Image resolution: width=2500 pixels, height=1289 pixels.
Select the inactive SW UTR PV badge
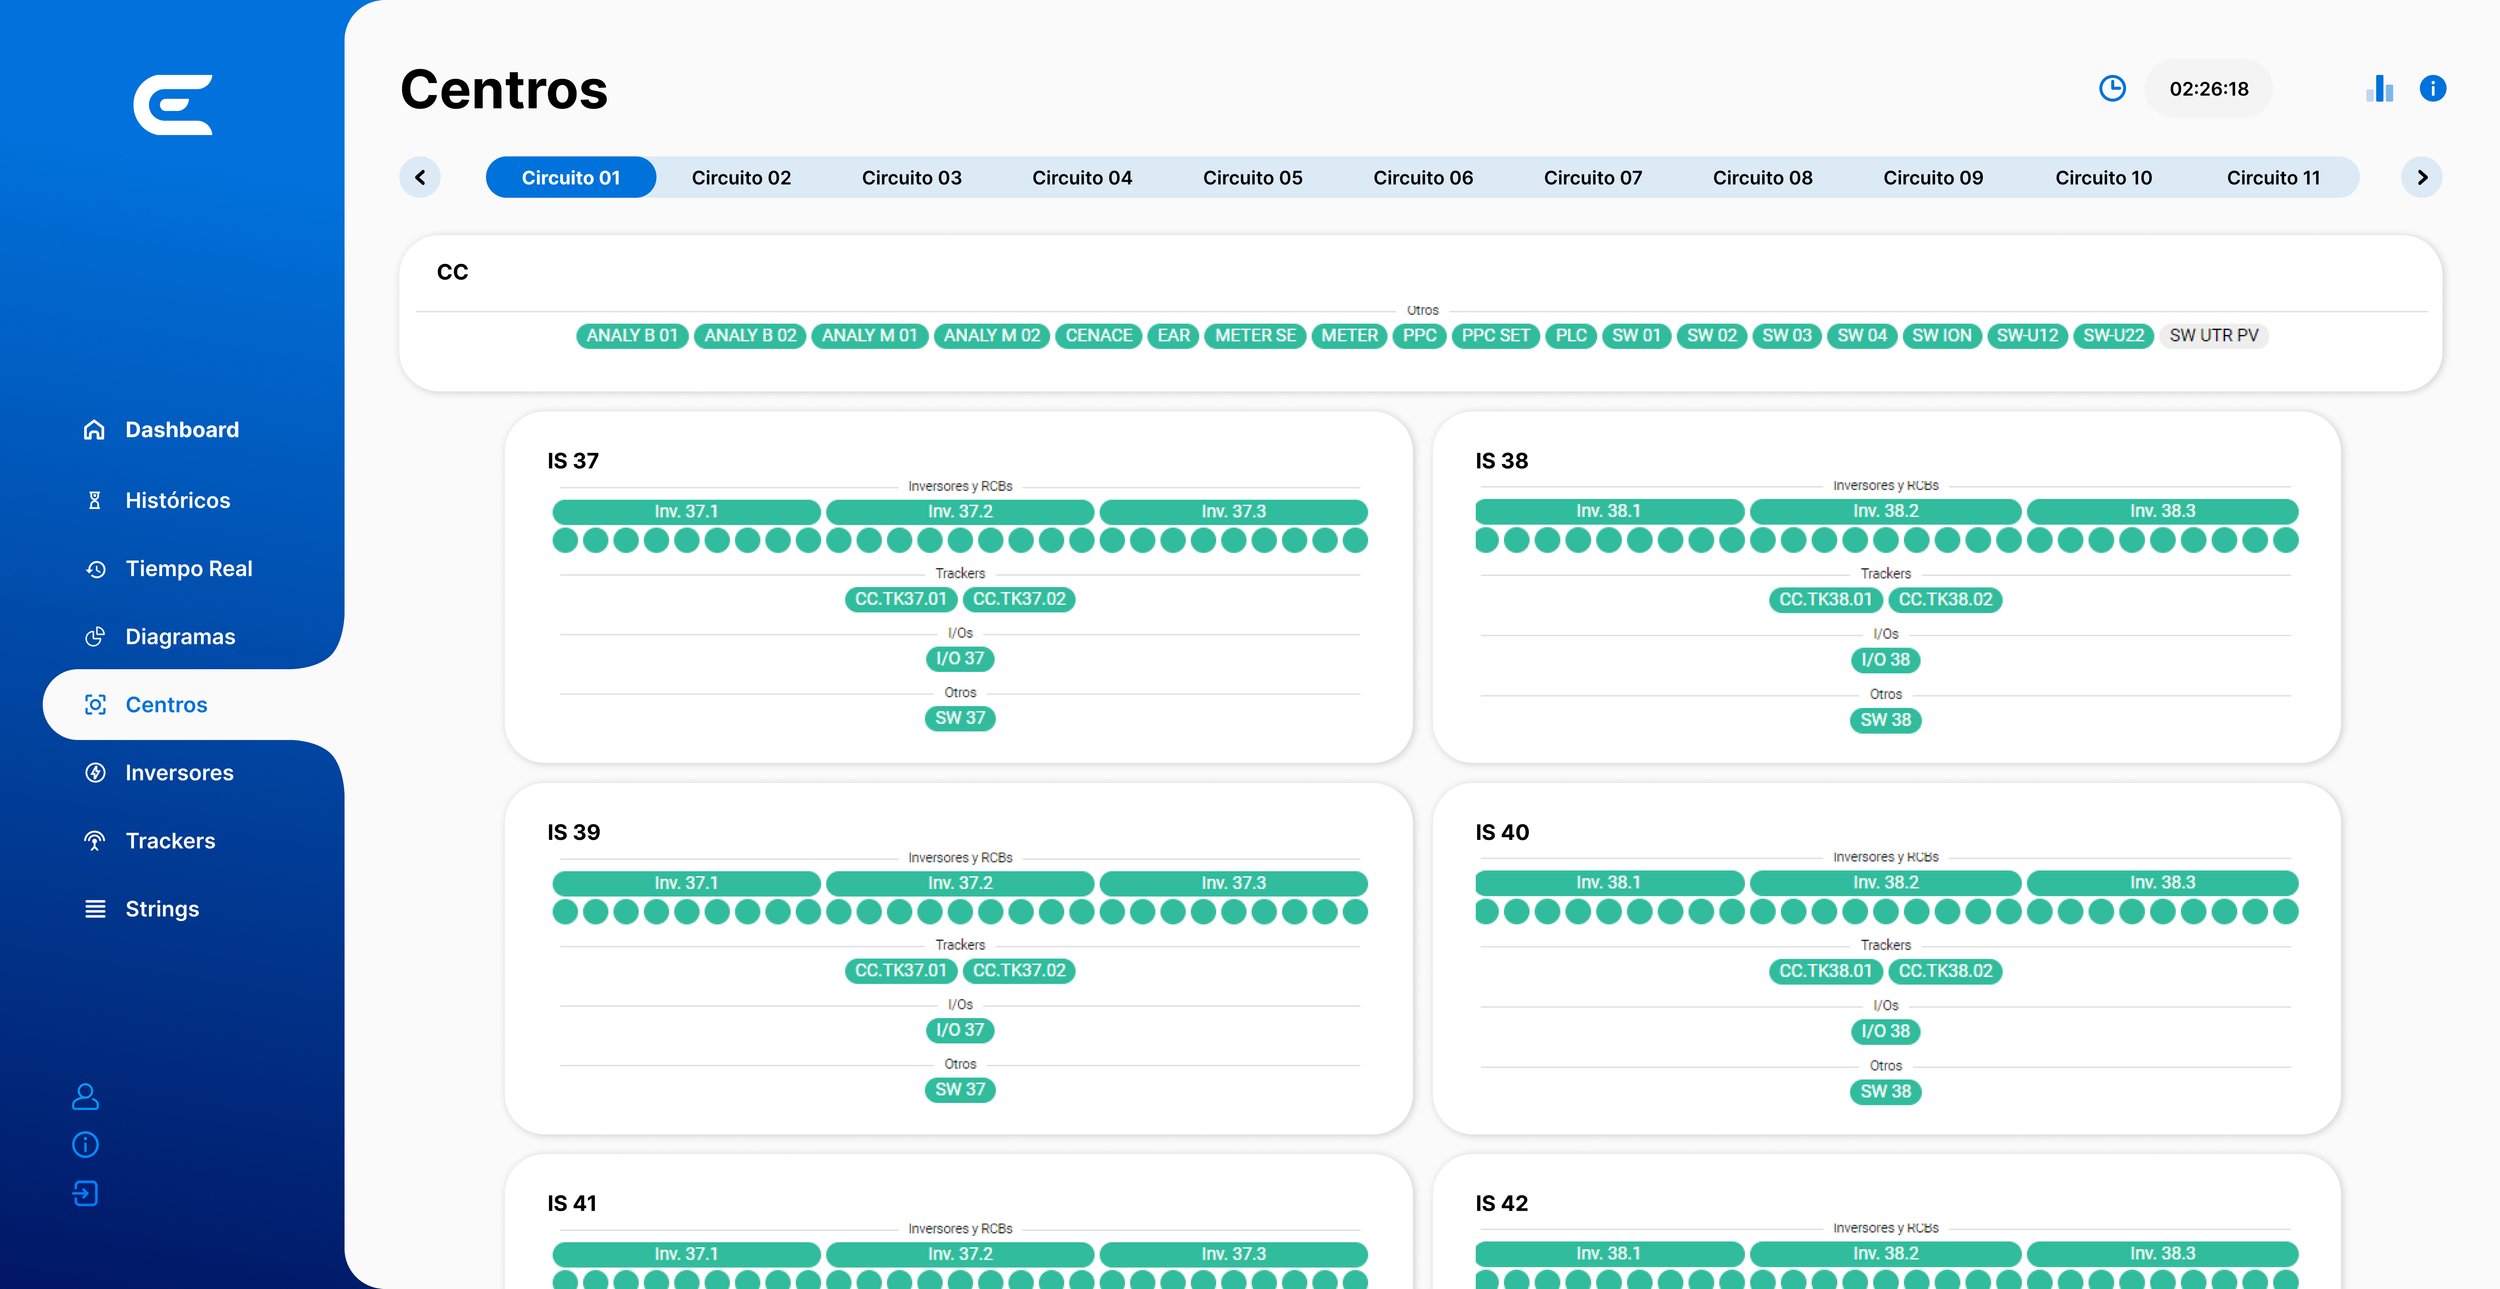tap(2214, 336)
